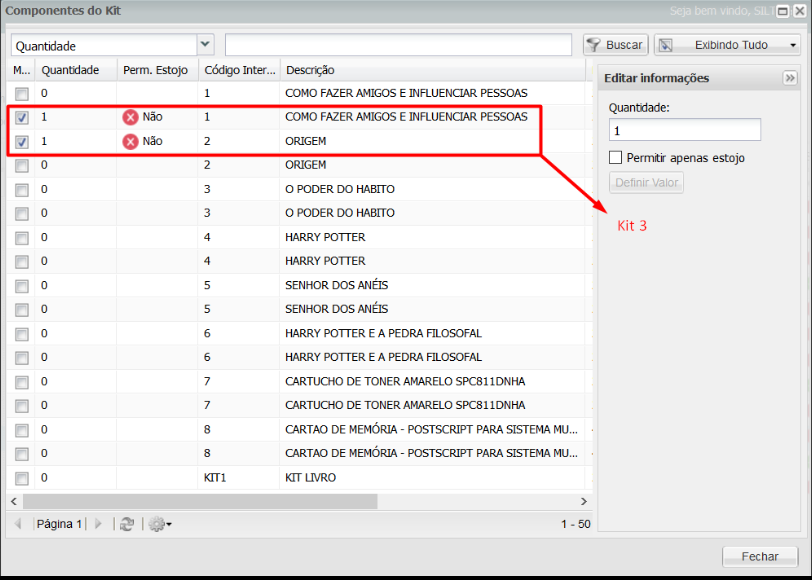This screenshot has width=812, height=580.
Task: Focus the search text field beside Quantidade combo
Action: [x=398, y=45]
